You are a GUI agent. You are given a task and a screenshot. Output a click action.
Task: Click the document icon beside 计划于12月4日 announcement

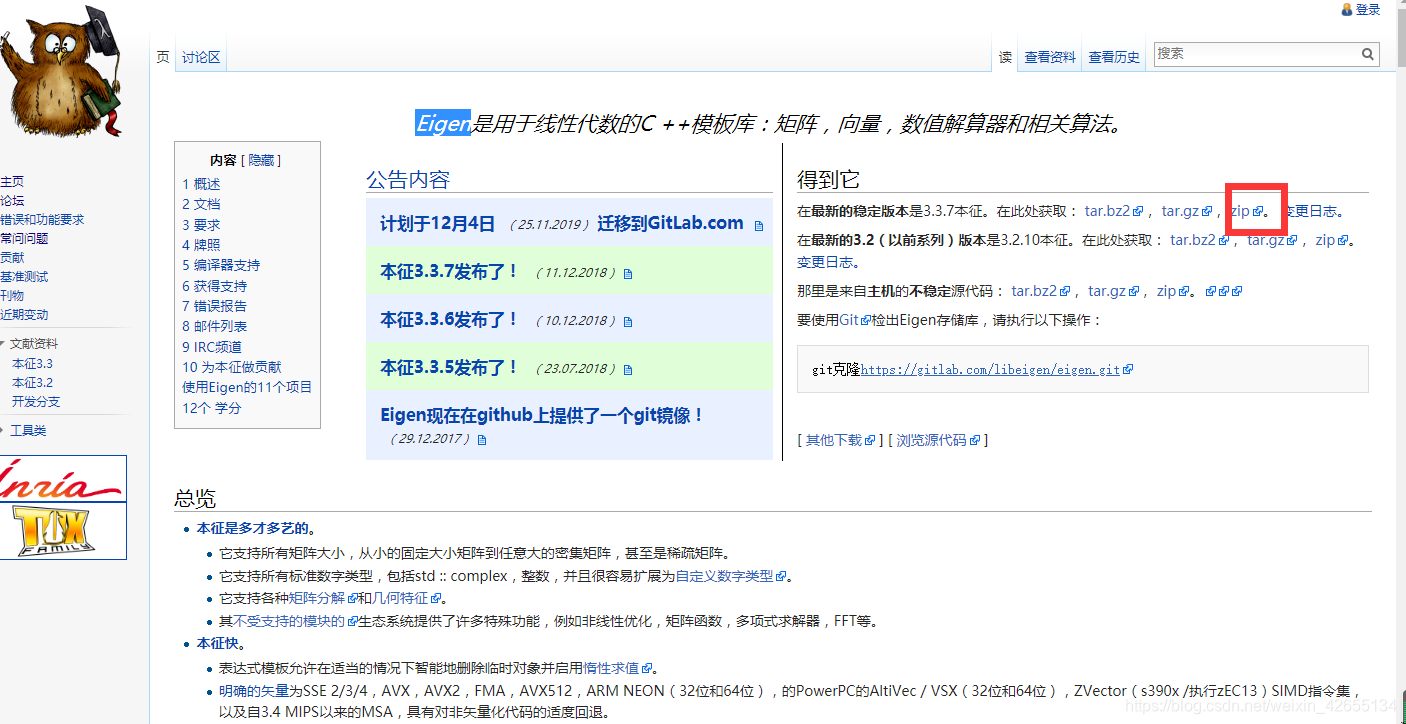click(758, 224)
